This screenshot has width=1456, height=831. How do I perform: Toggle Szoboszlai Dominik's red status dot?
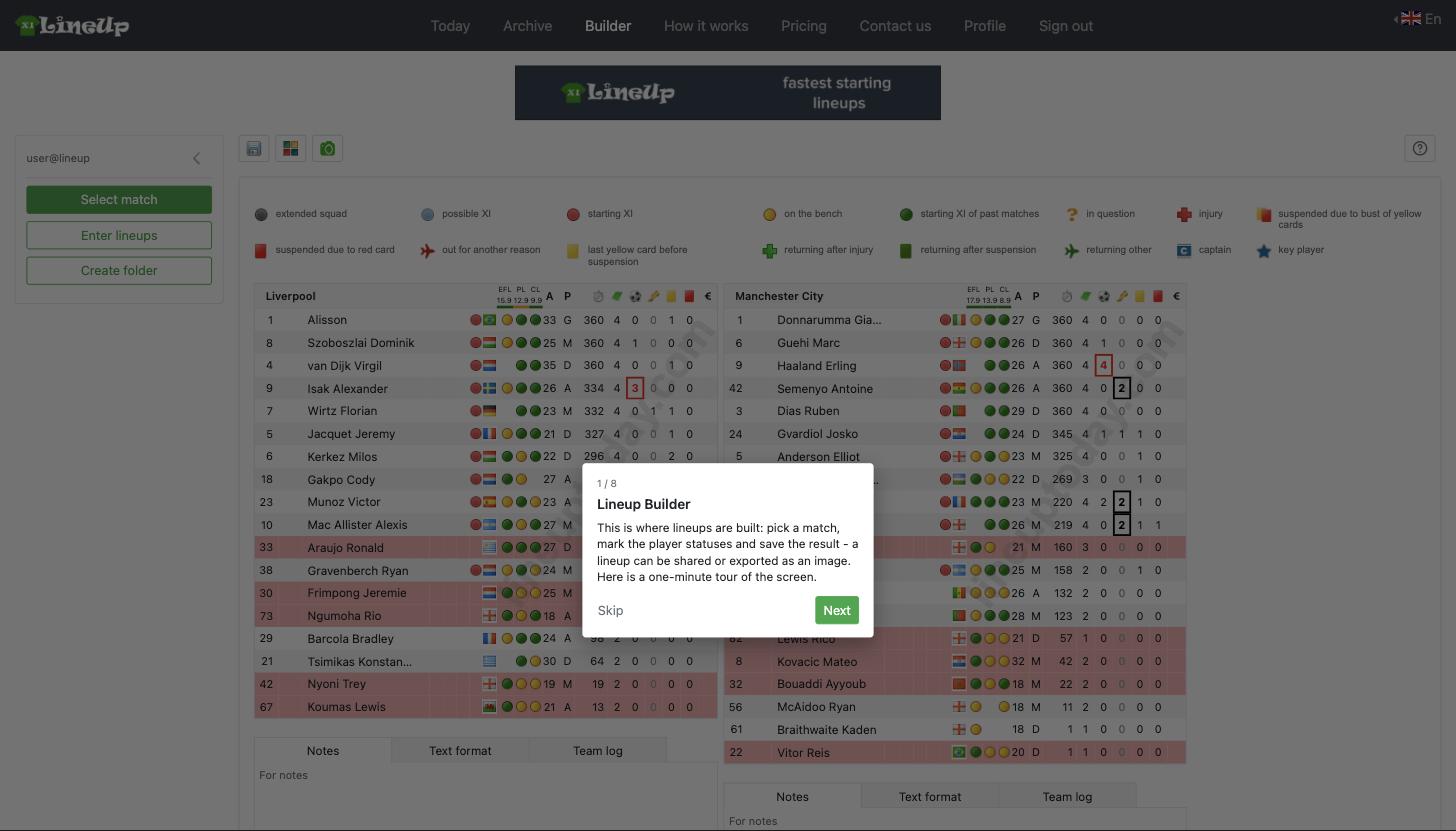[x=476, y=343]
